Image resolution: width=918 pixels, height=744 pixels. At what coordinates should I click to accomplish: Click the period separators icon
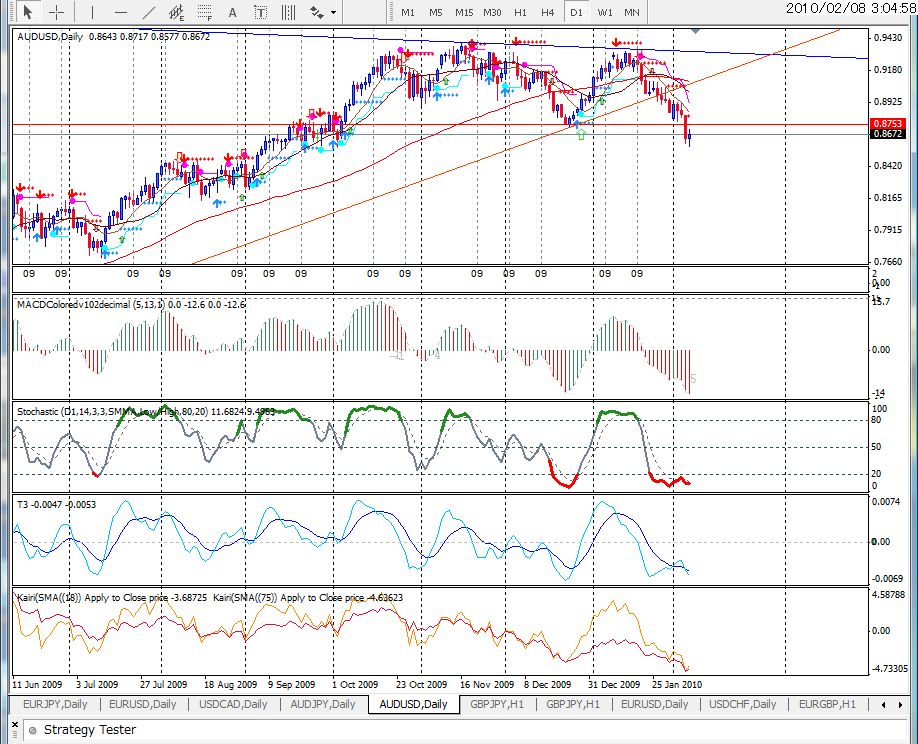pos(289,12)
